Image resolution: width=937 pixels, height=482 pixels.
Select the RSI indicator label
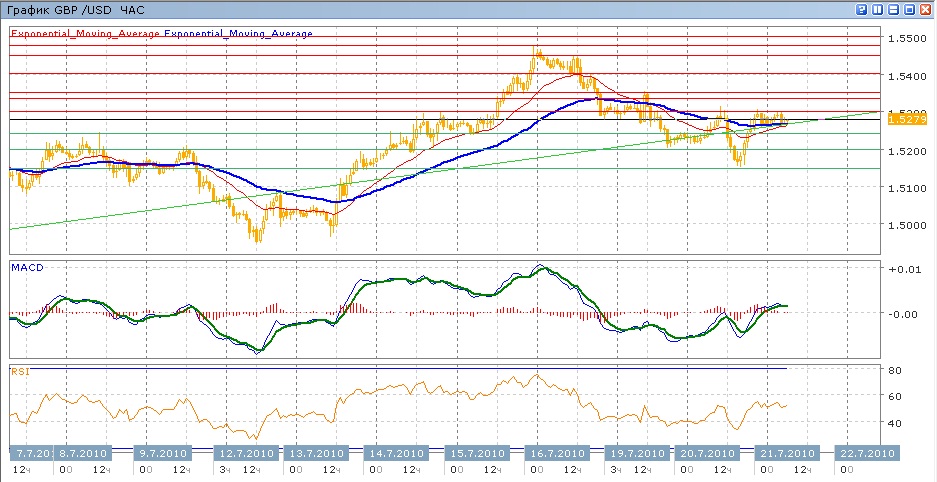pyautogui.click(x=19, y=371)
